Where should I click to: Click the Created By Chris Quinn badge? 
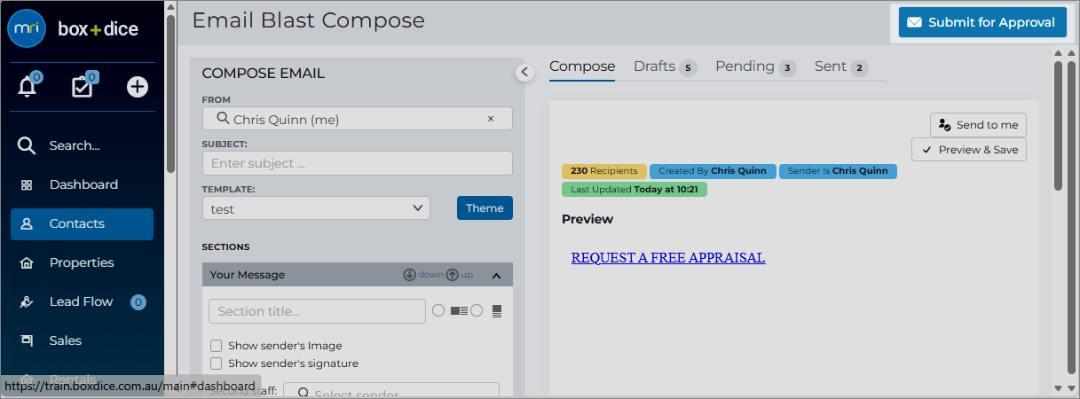pyautogui.click(x=713, y=171)
